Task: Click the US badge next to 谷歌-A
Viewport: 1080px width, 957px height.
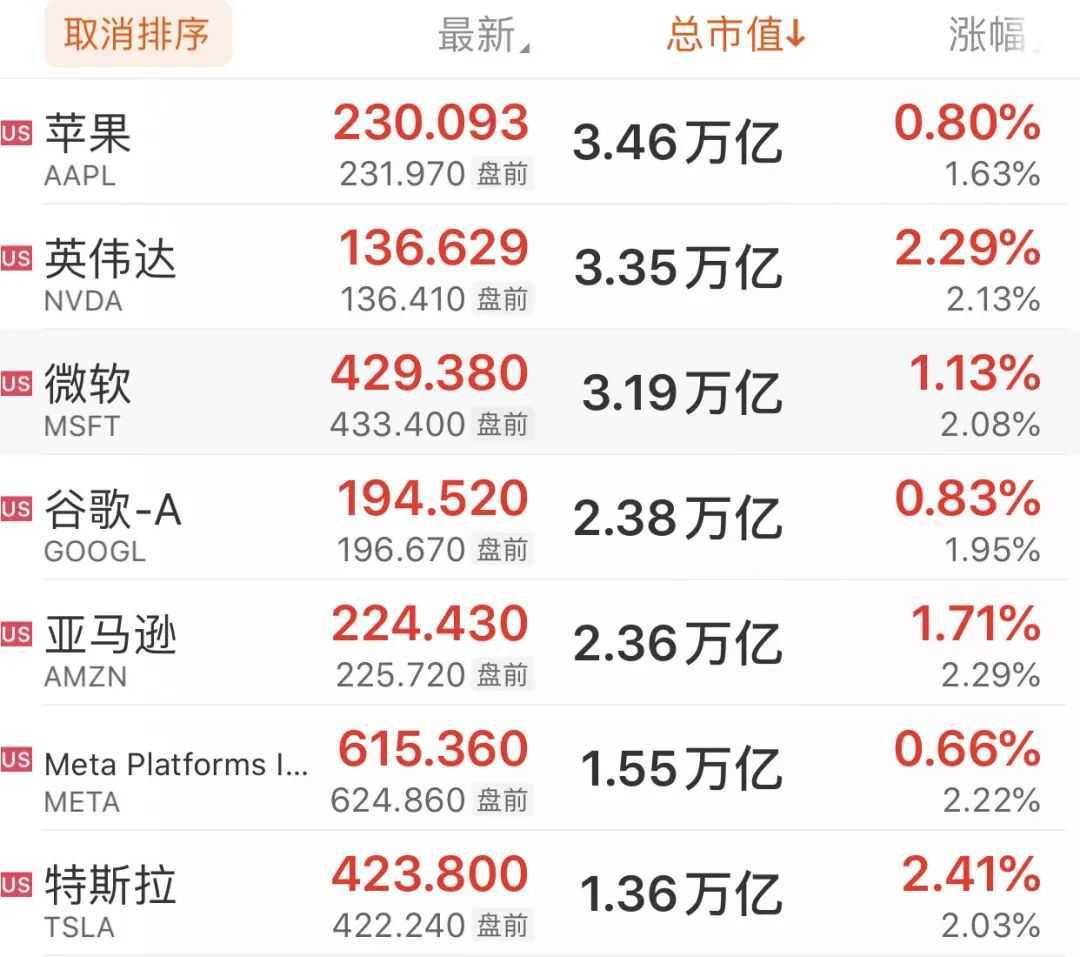Action: point(16,509)
